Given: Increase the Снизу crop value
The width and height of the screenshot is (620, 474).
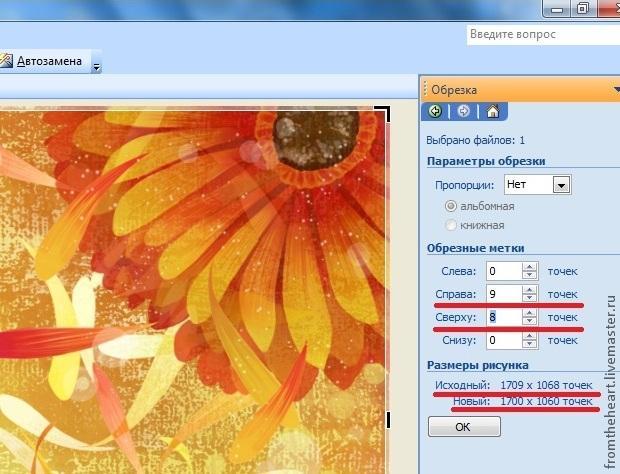Looking at the screenshot, I should tap(529, 336).
